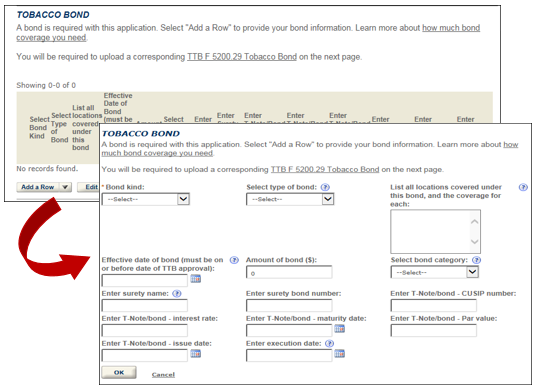Image resolution: width=538 pixels, height=390 pixels.
Task: Focus the effective date of bond field
Action: pos(145,281)
